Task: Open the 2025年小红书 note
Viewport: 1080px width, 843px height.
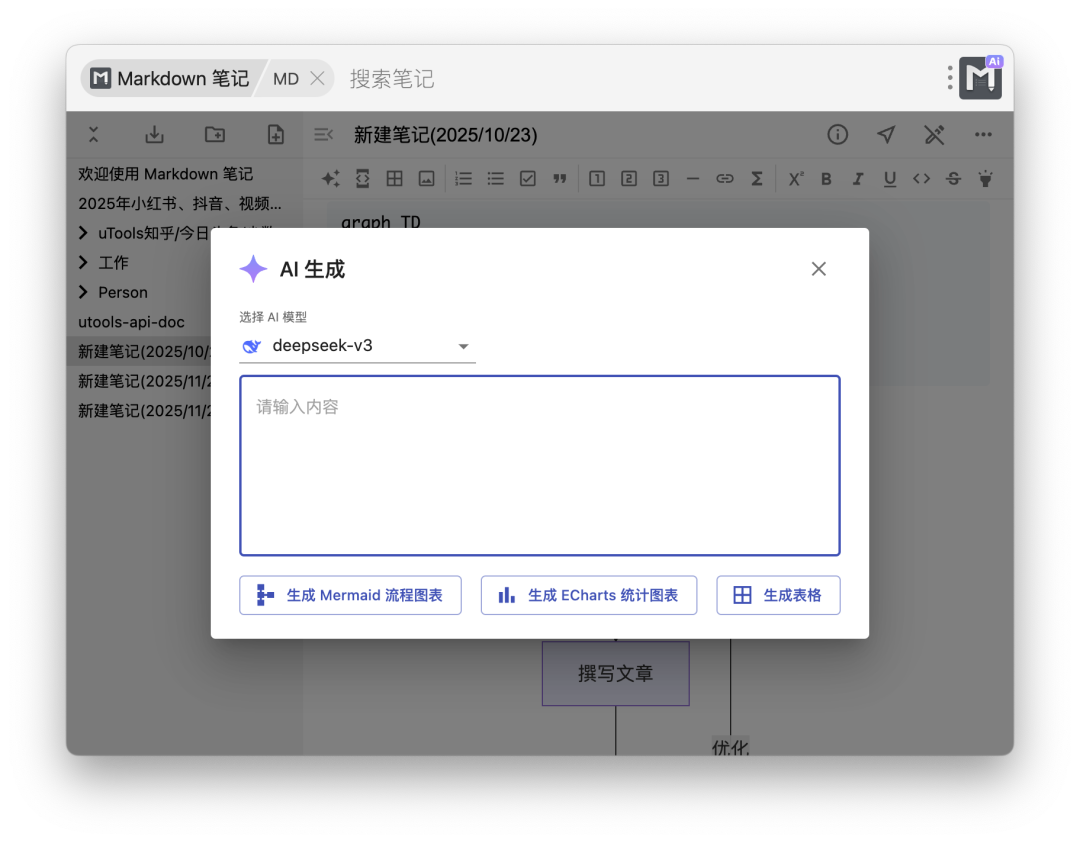Action: coord(180,203)
